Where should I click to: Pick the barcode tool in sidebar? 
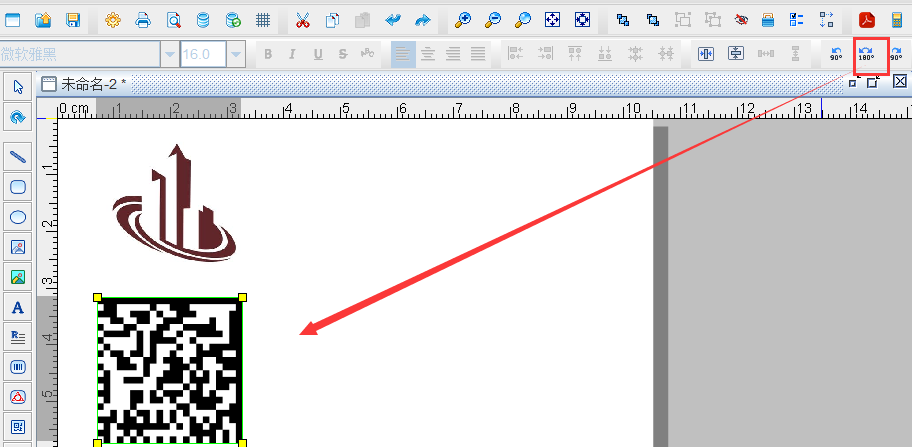(x=18, y=368)
